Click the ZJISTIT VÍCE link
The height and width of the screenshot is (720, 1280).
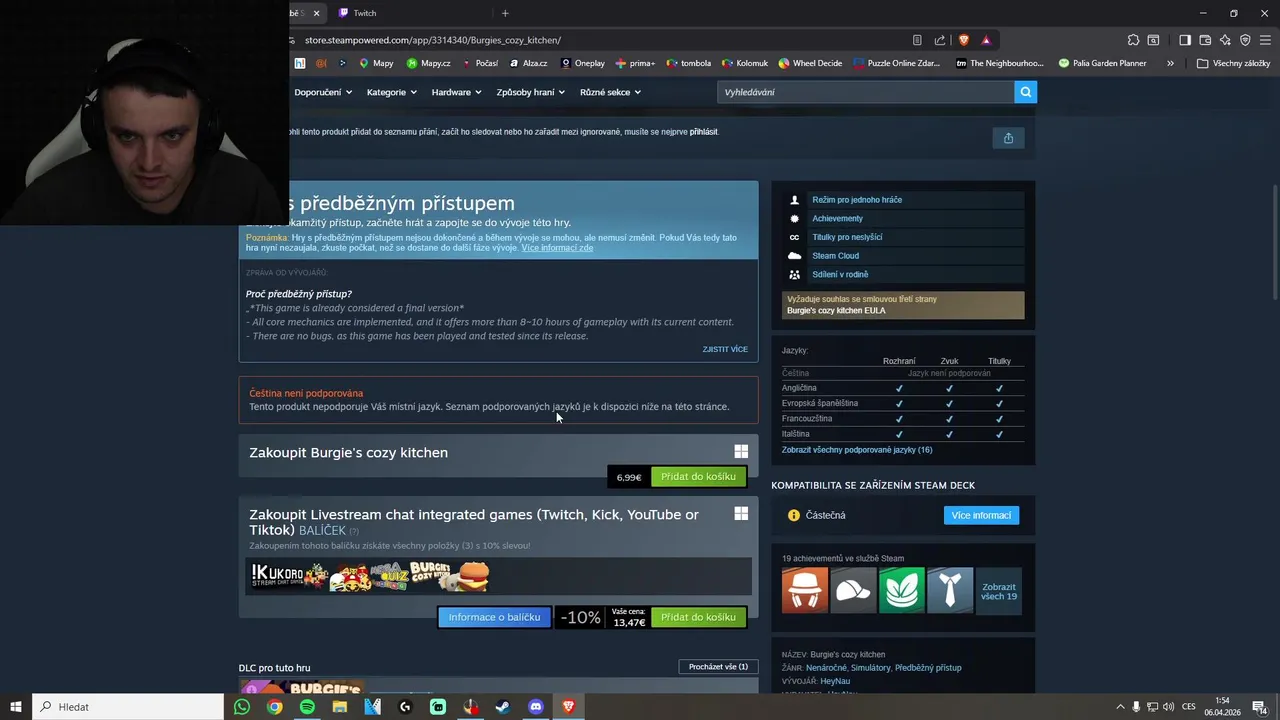(x=725, y=349)
